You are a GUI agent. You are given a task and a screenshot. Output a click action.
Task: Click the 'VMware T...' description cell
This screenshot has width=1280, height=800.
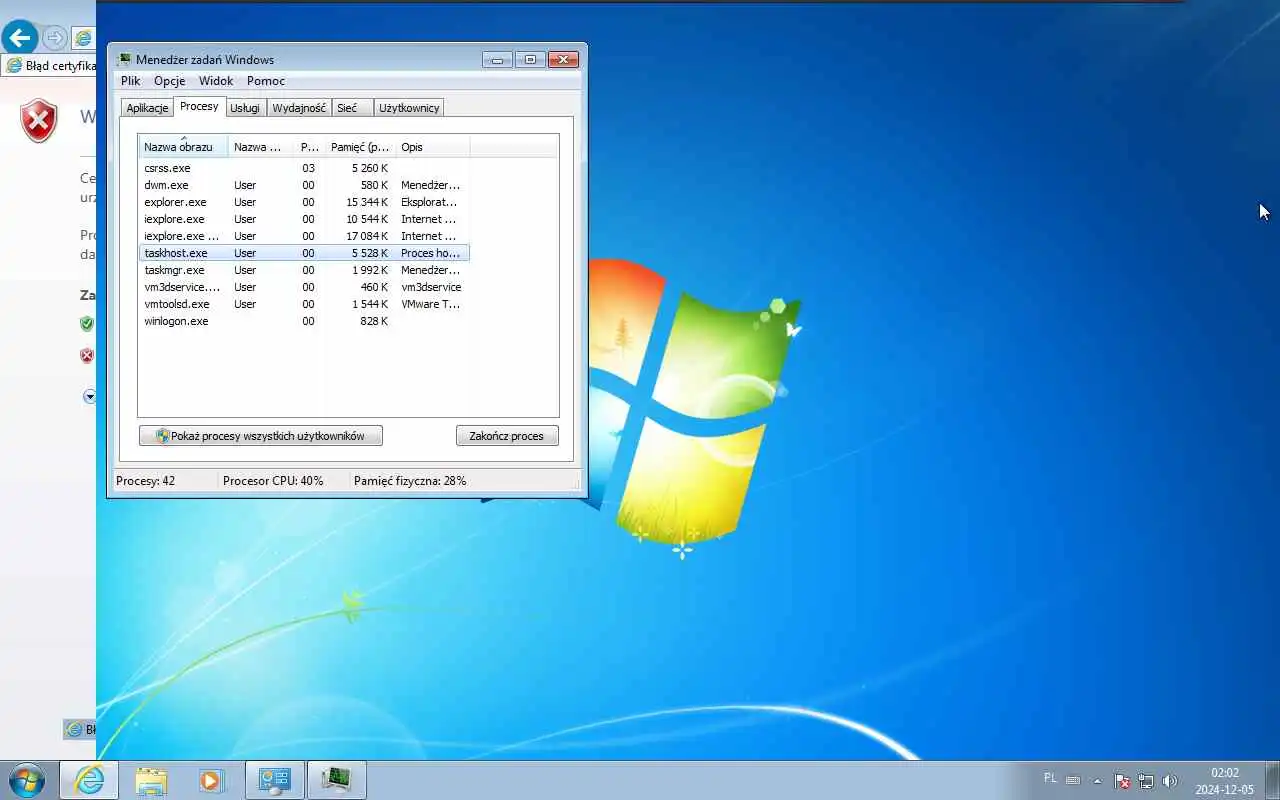tap(430, 304)
